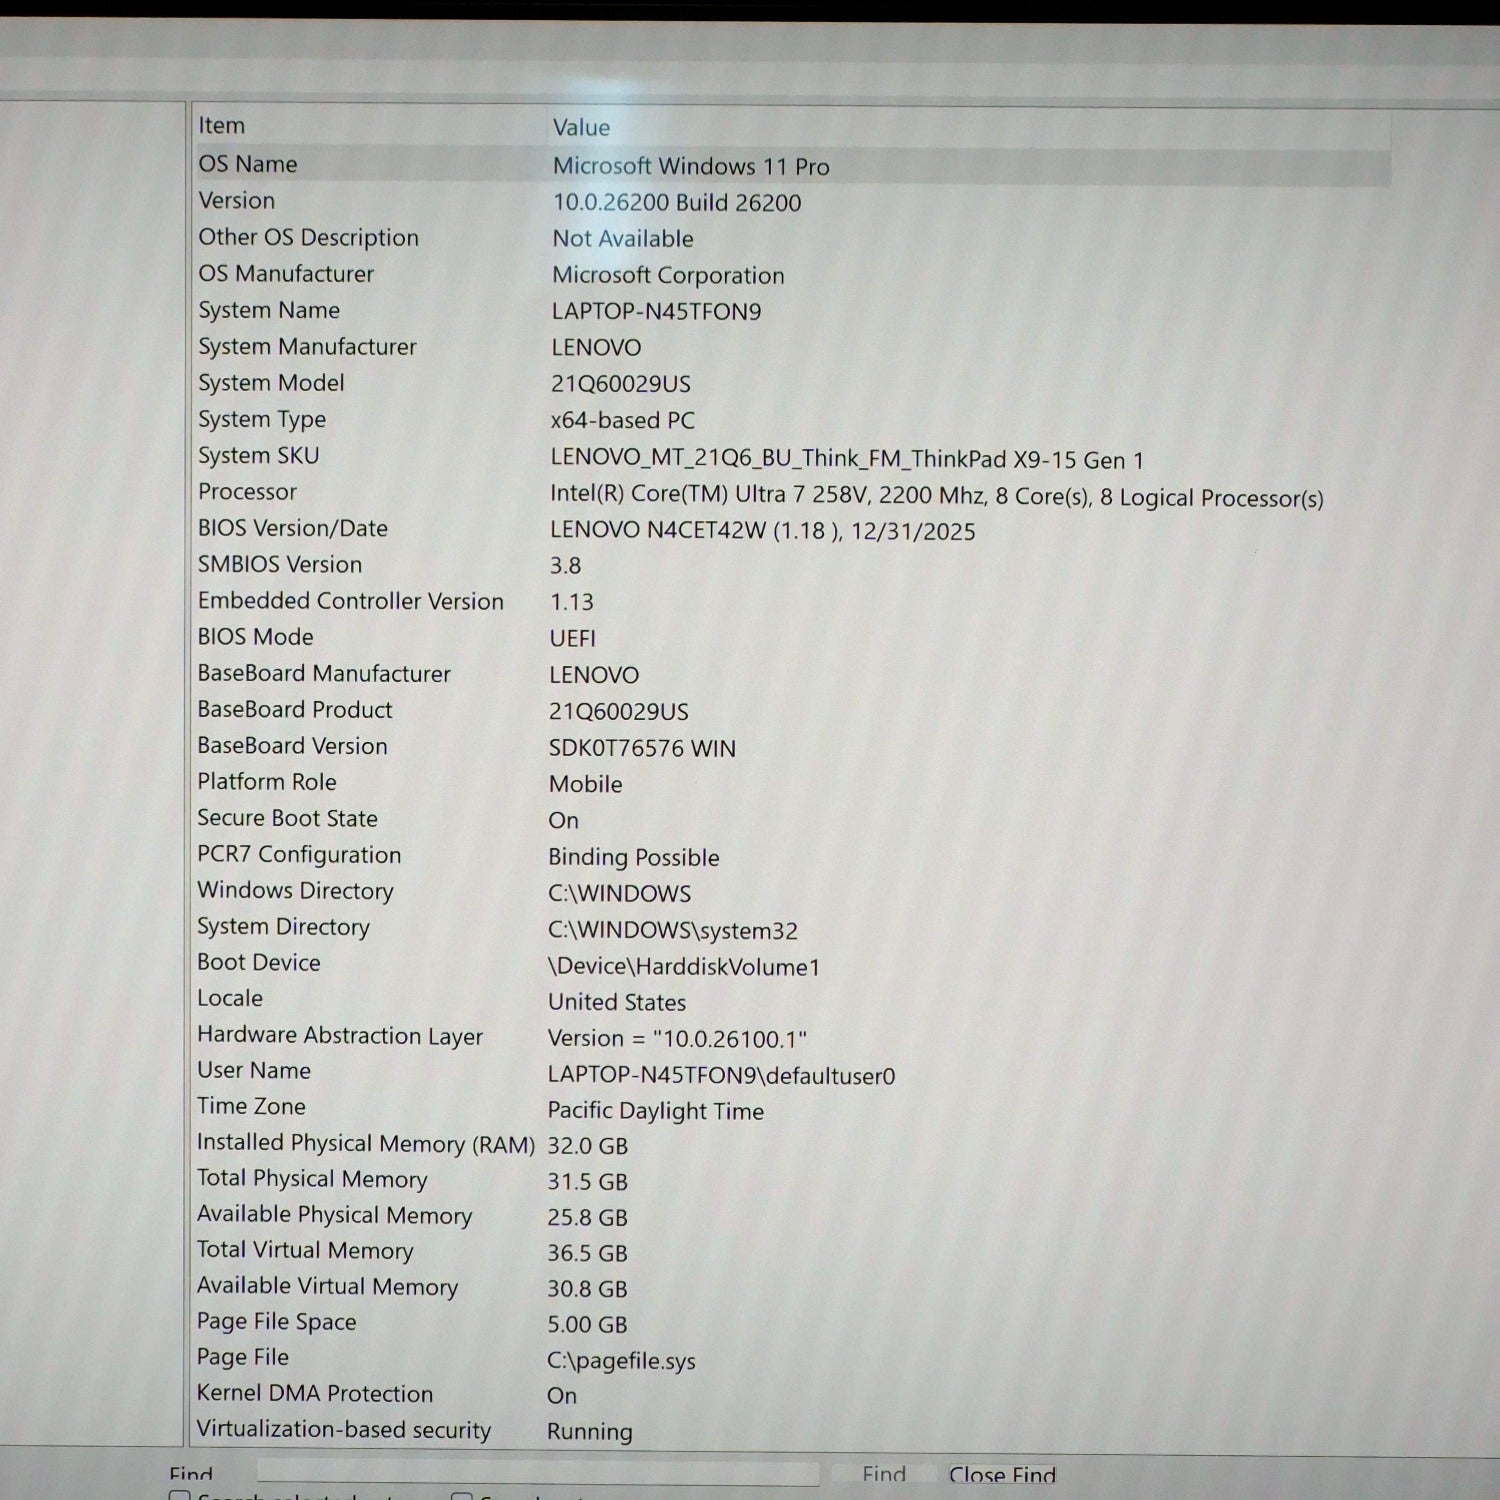1500x1500 pixels.
Task: Select the BIOS Version/Date row
Action: click(292, 528)
